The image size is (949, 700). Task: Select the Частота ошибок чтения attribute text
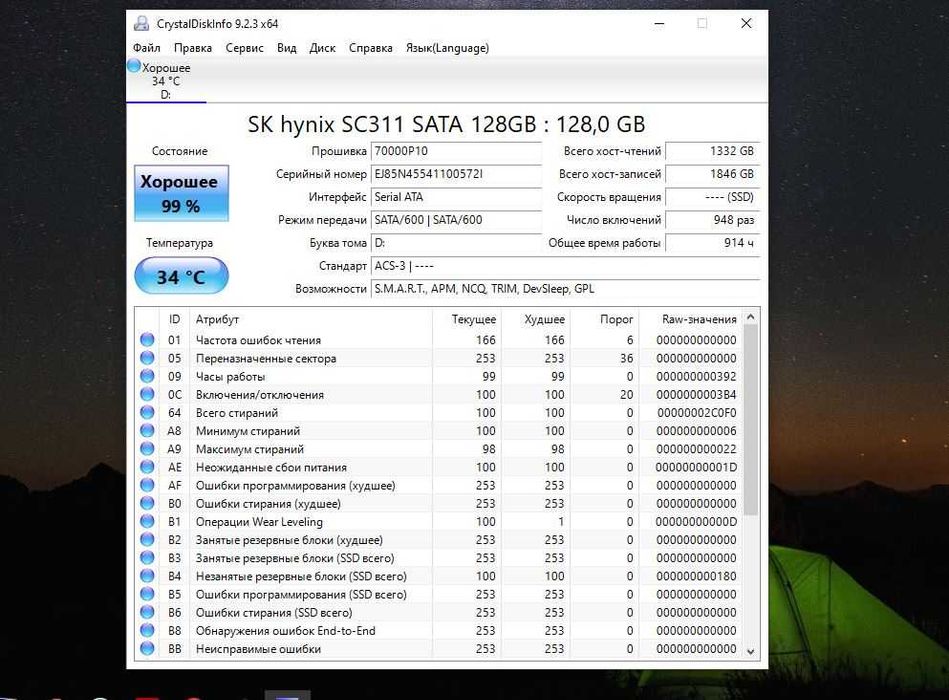258,340
